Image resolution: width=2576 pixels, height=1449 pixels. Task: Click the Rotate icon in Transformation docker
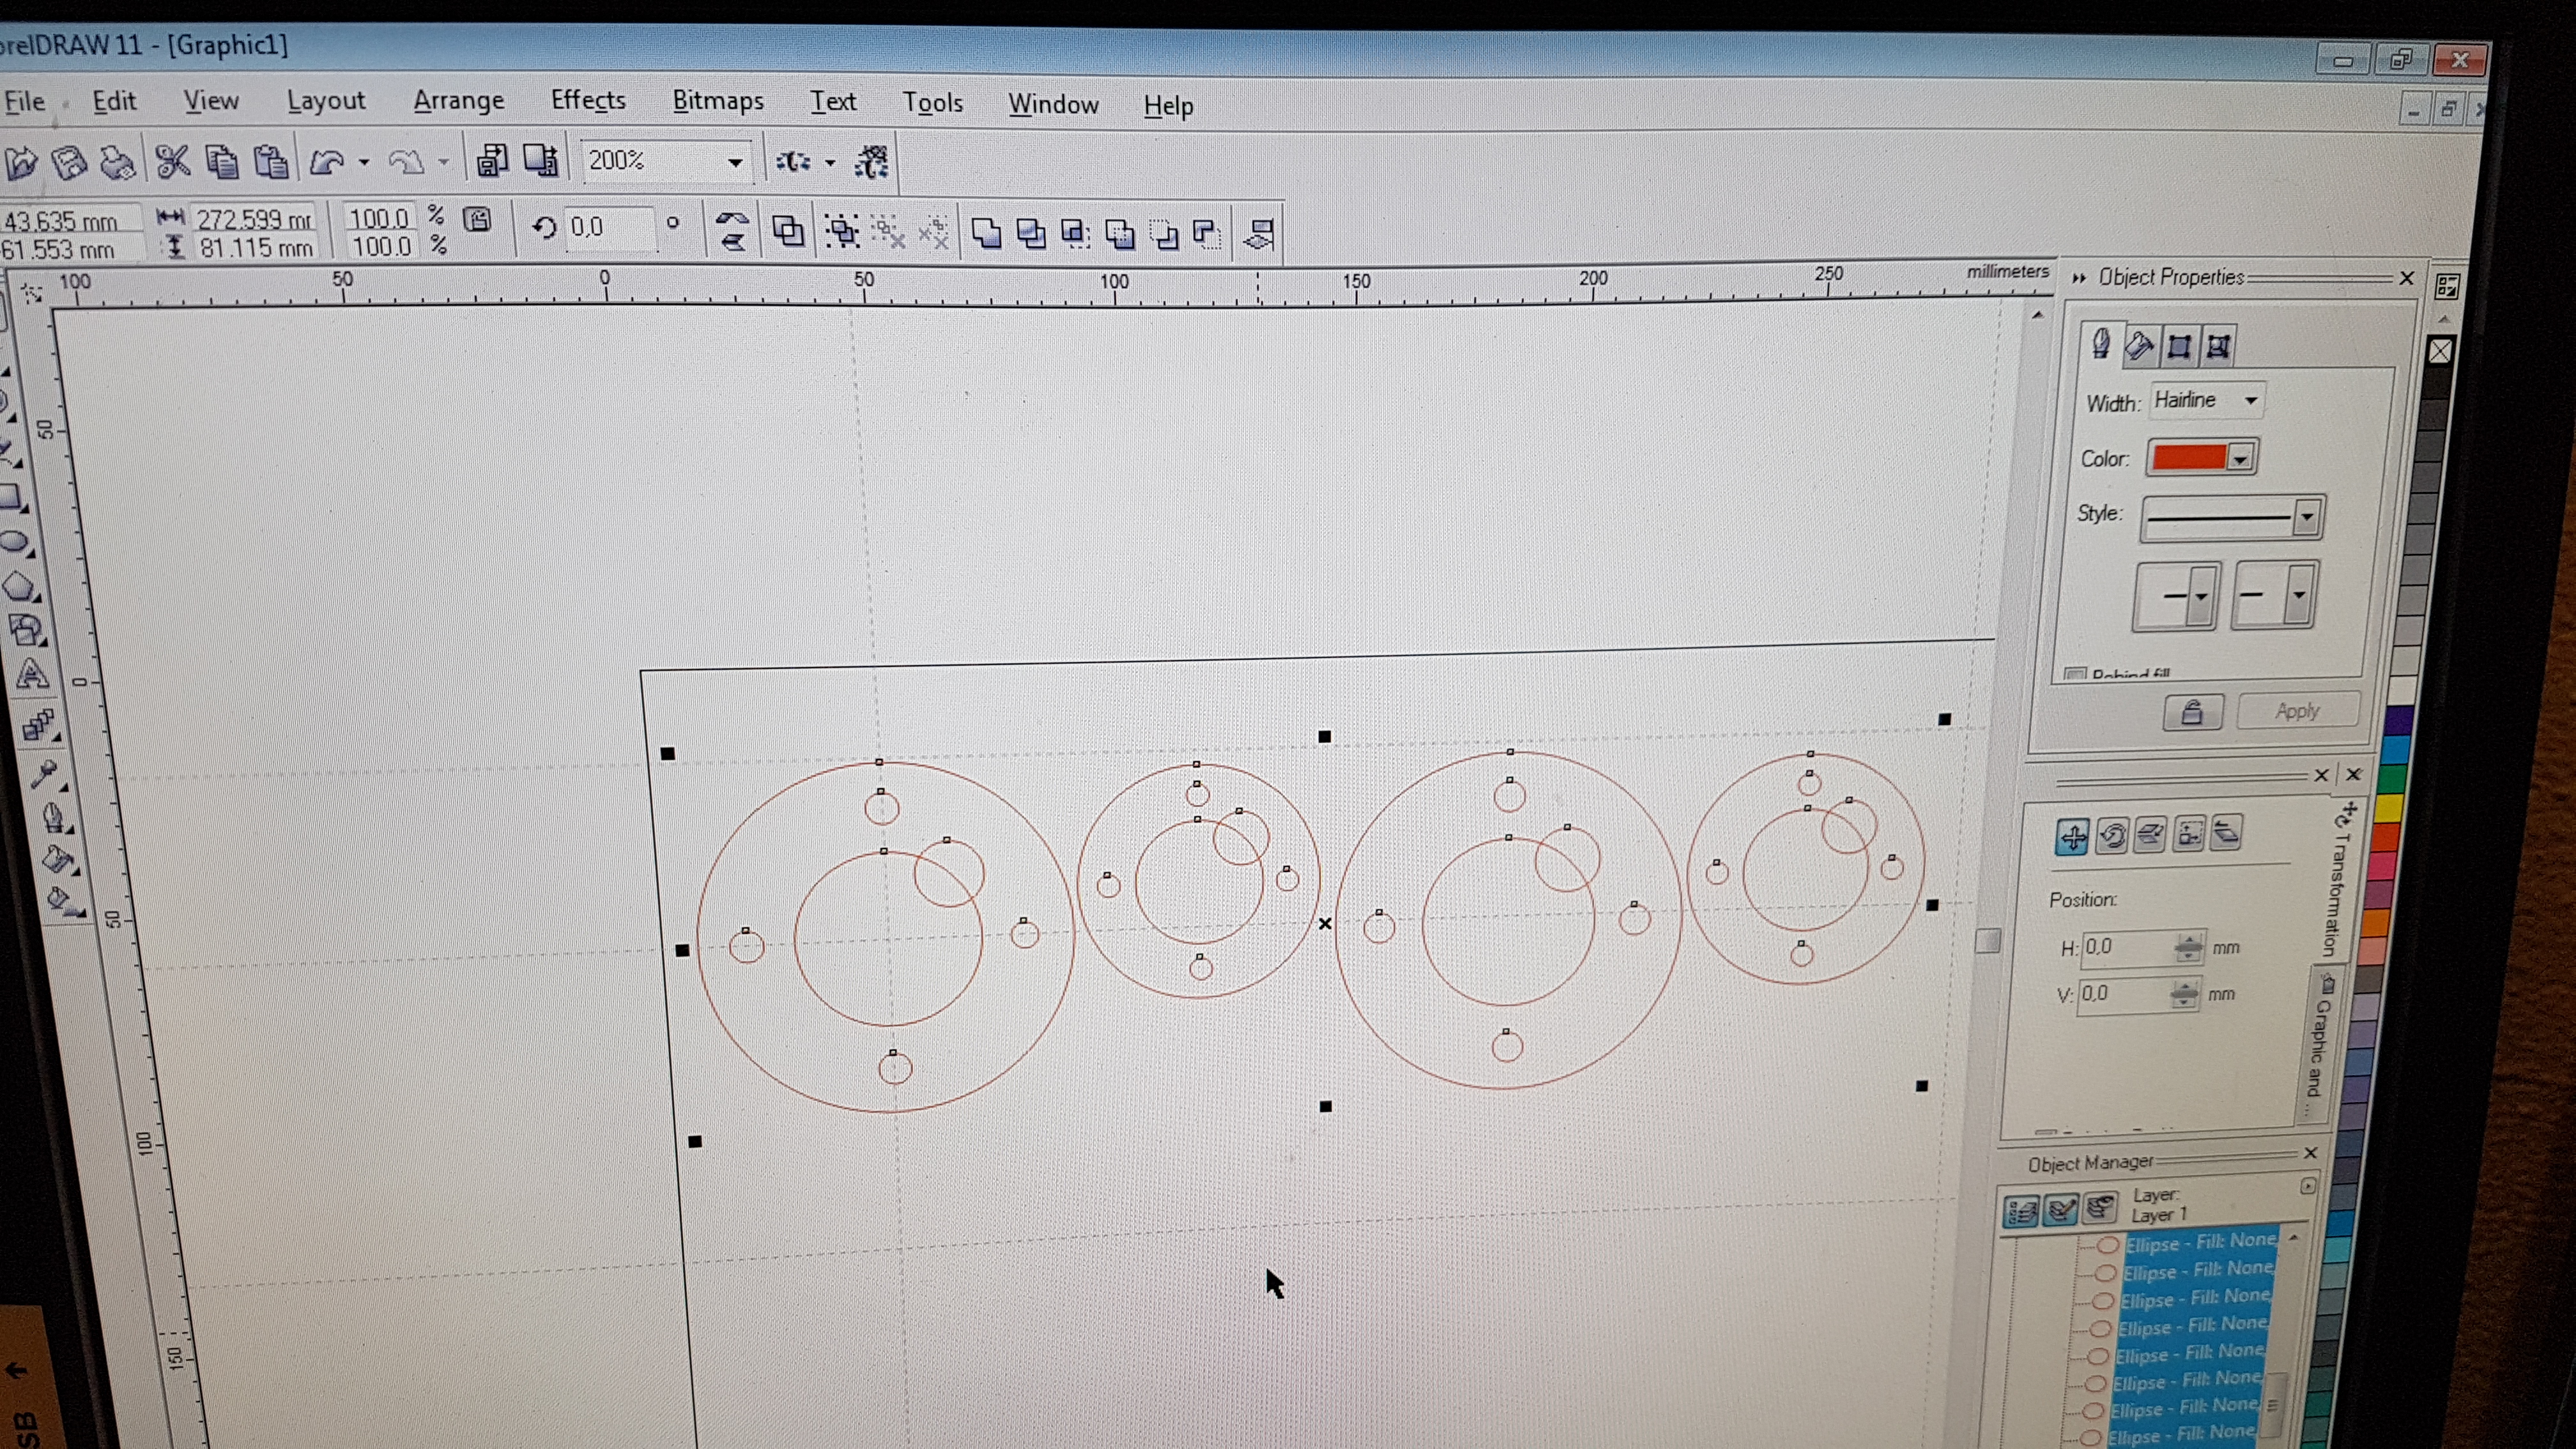2111,835
